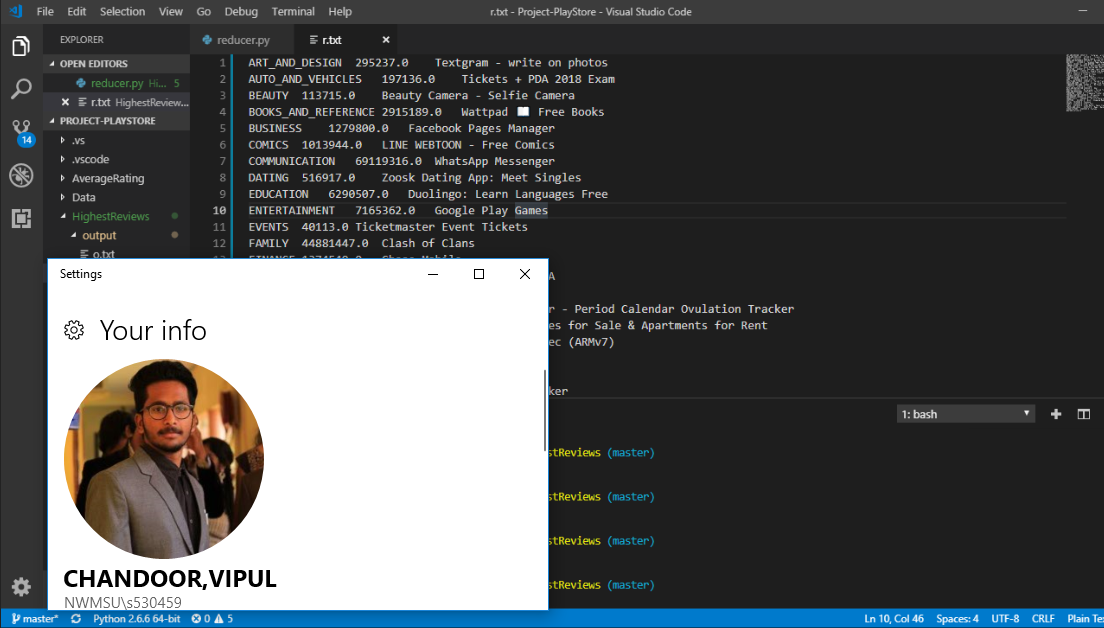
Task: Click the editor minimap
Action: (x=1083, y=83)
